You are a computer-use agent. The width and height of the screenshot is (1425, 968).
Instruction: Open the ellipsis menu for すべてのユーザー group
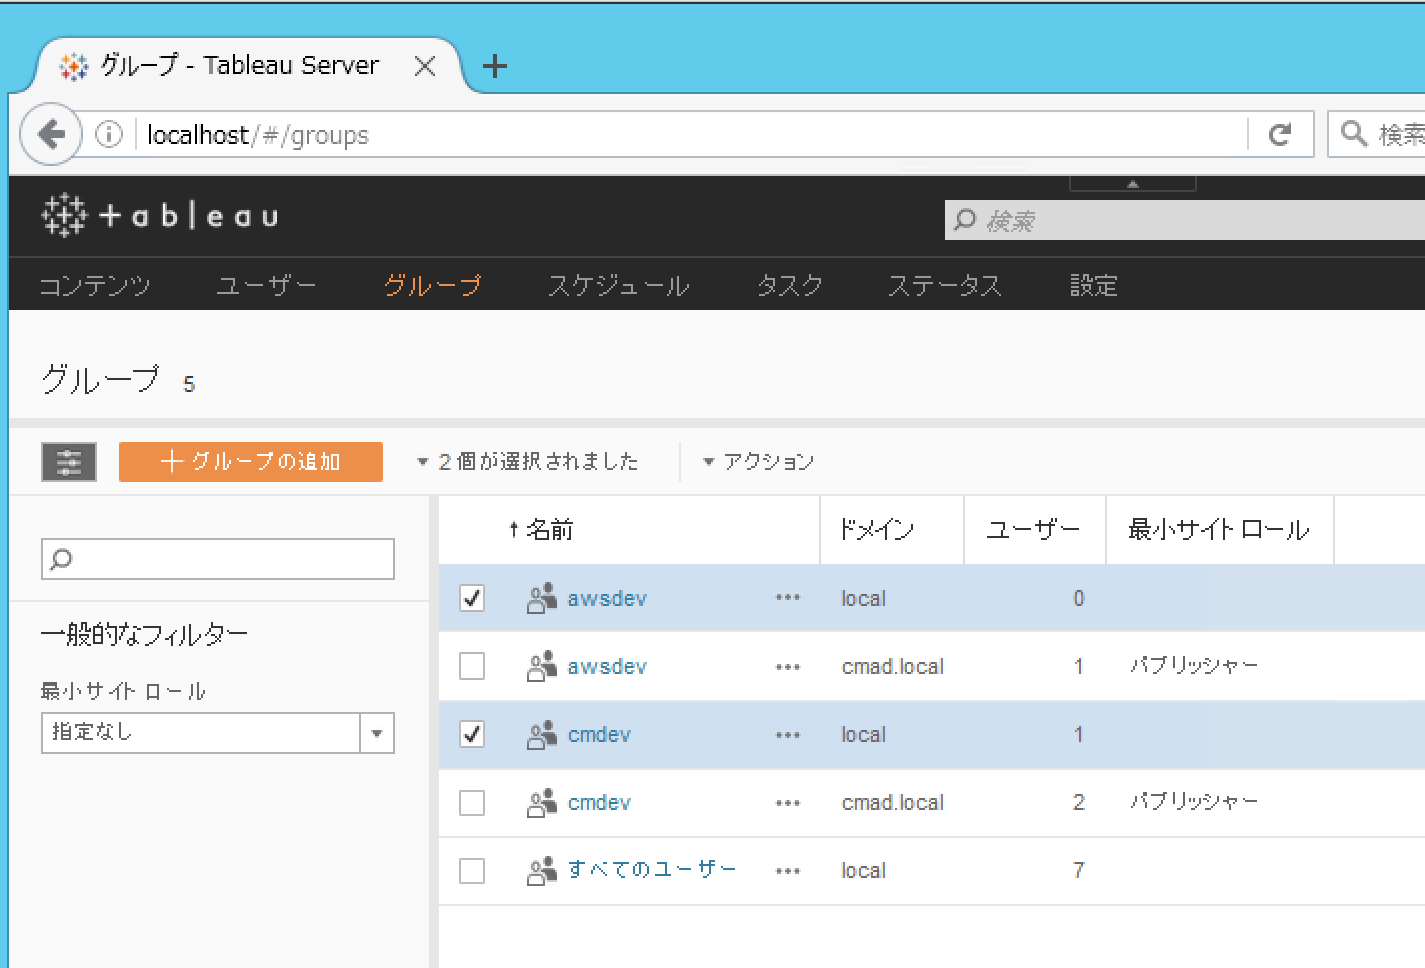[787, 871]
